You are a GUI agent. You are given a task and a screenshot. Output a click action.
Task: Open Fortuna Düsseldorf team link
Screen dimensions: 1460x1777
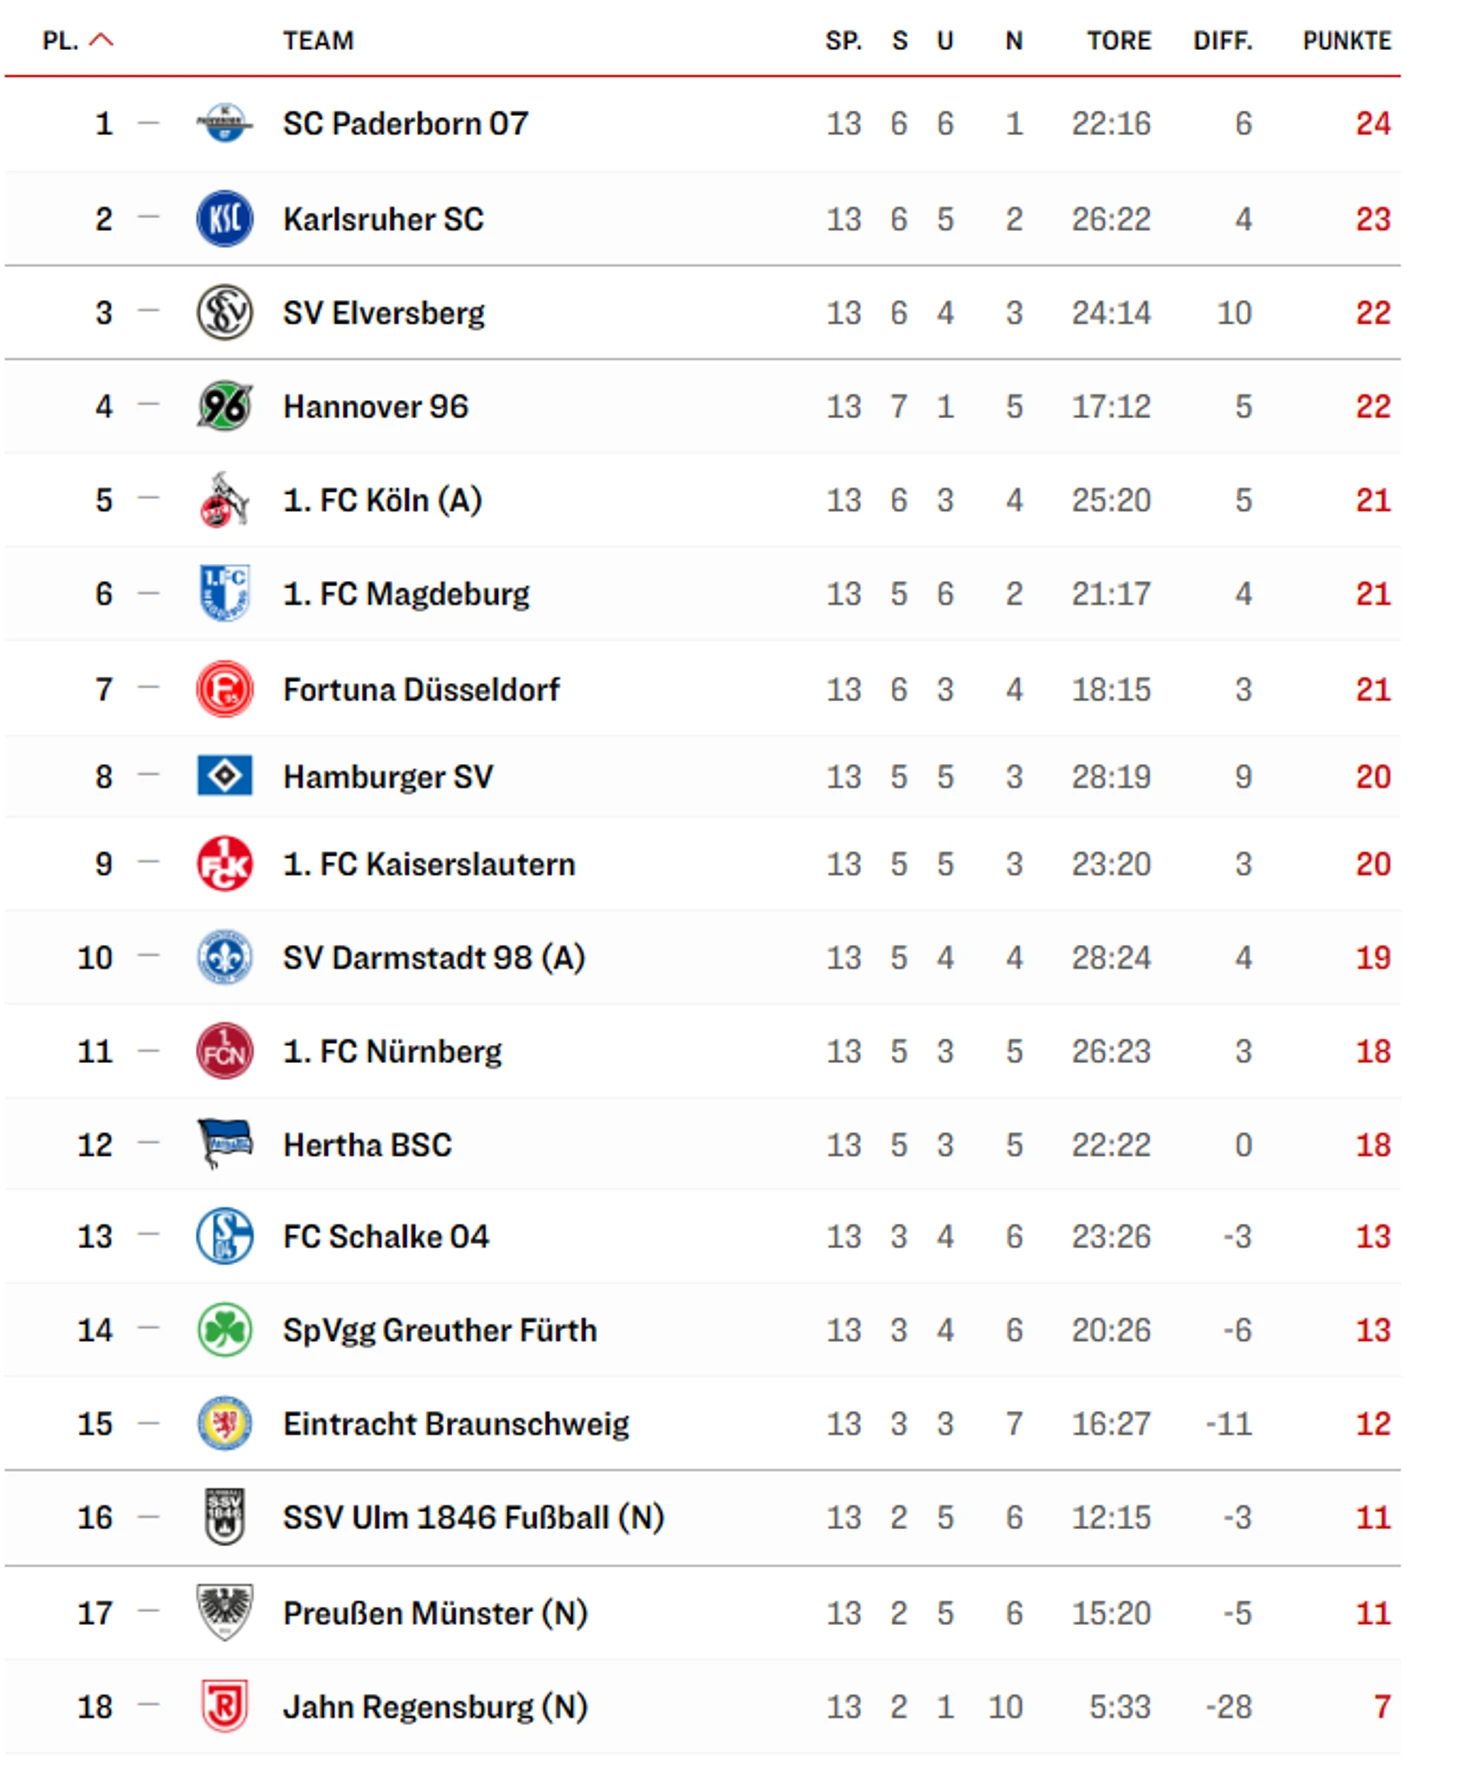tap(421, 689)
